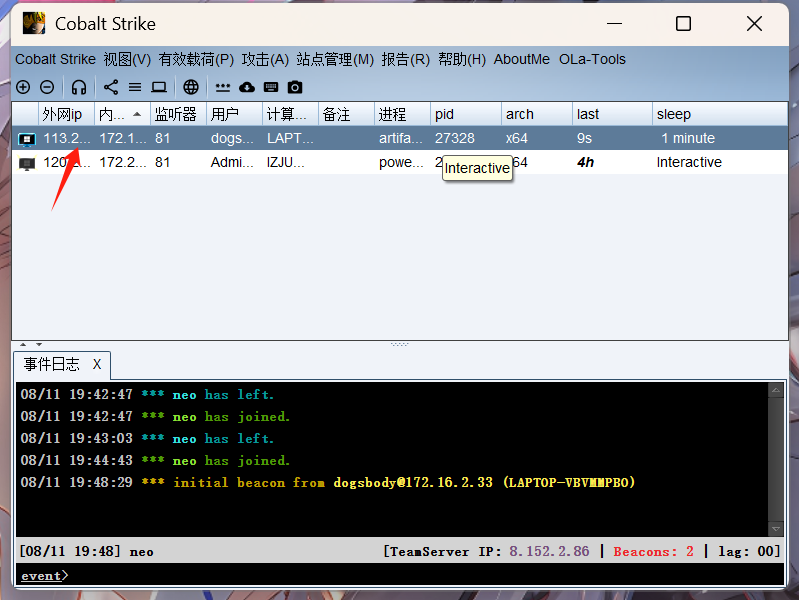Click 19:44:43 'neo has joined' log line
The width and height of the screenshot is (799, 600).
[x=155, y=460]
